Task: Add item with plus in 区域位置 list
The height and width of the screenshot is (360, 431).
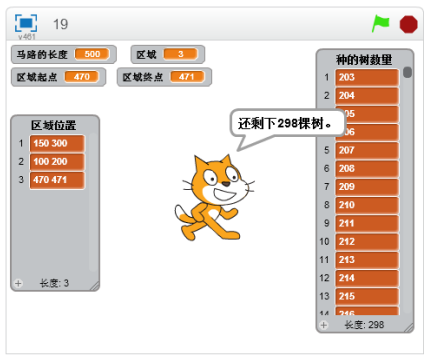Action: 18,283
